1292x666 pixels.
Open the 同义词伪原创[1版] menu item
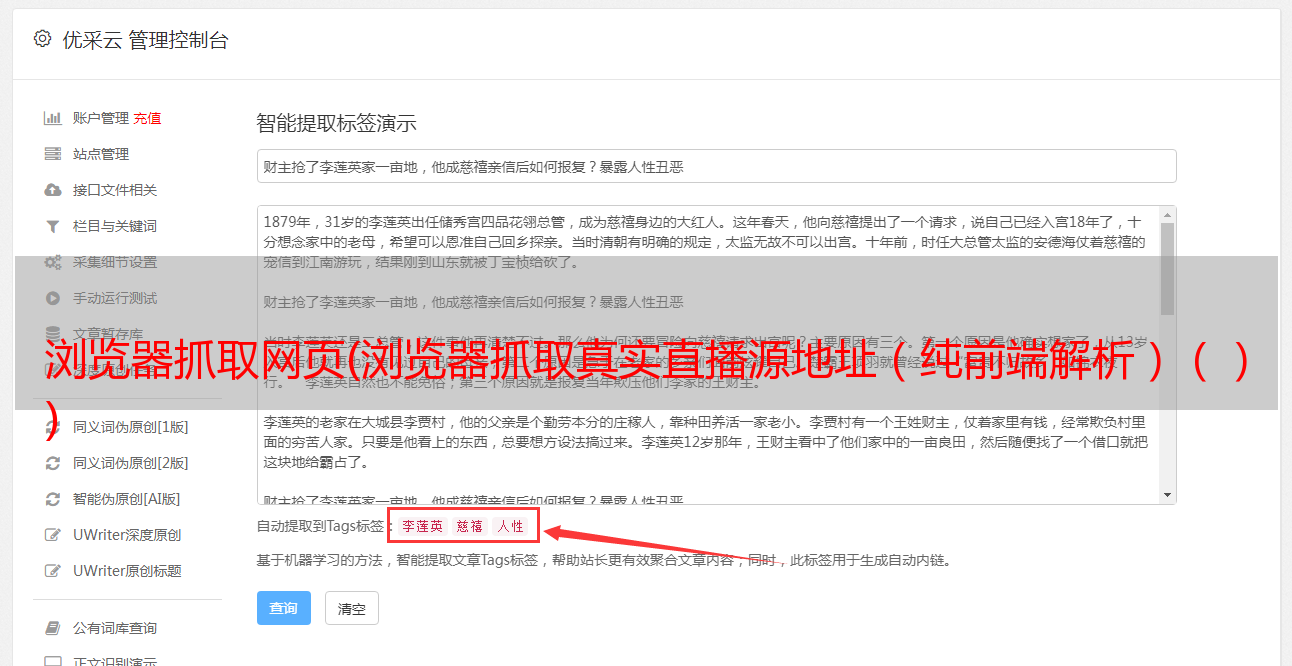130,427
